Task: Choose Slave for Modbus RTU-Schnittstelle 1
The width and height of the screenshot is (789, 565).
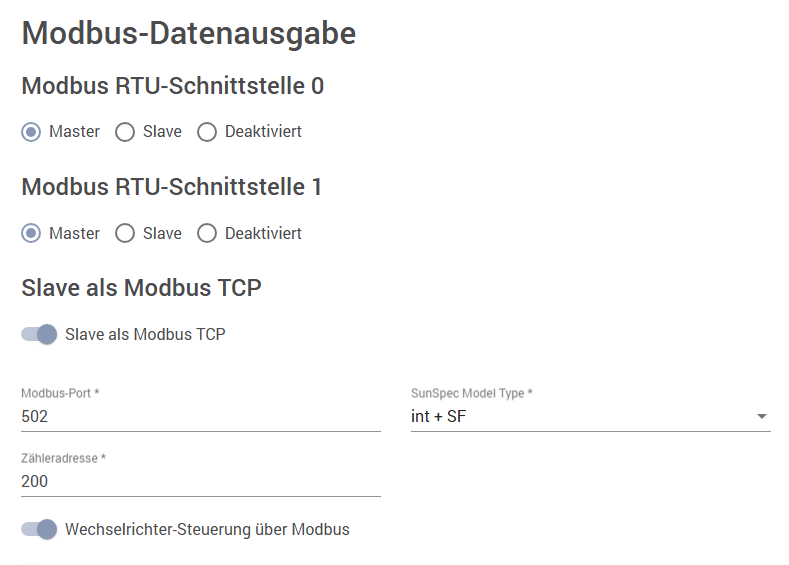Action: 125,233
